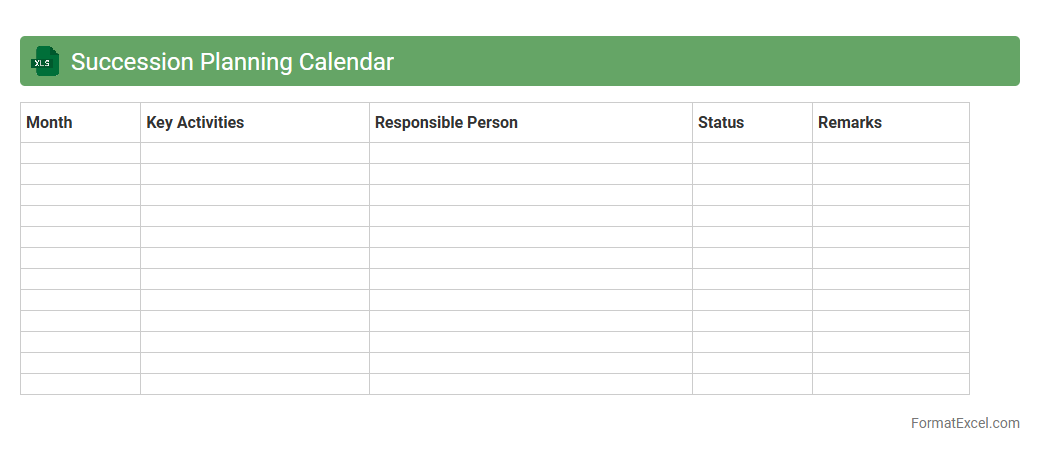Click the green XLS file icon
The height and width of the screenshot is (452, 1040).
[x=45, y=61]
